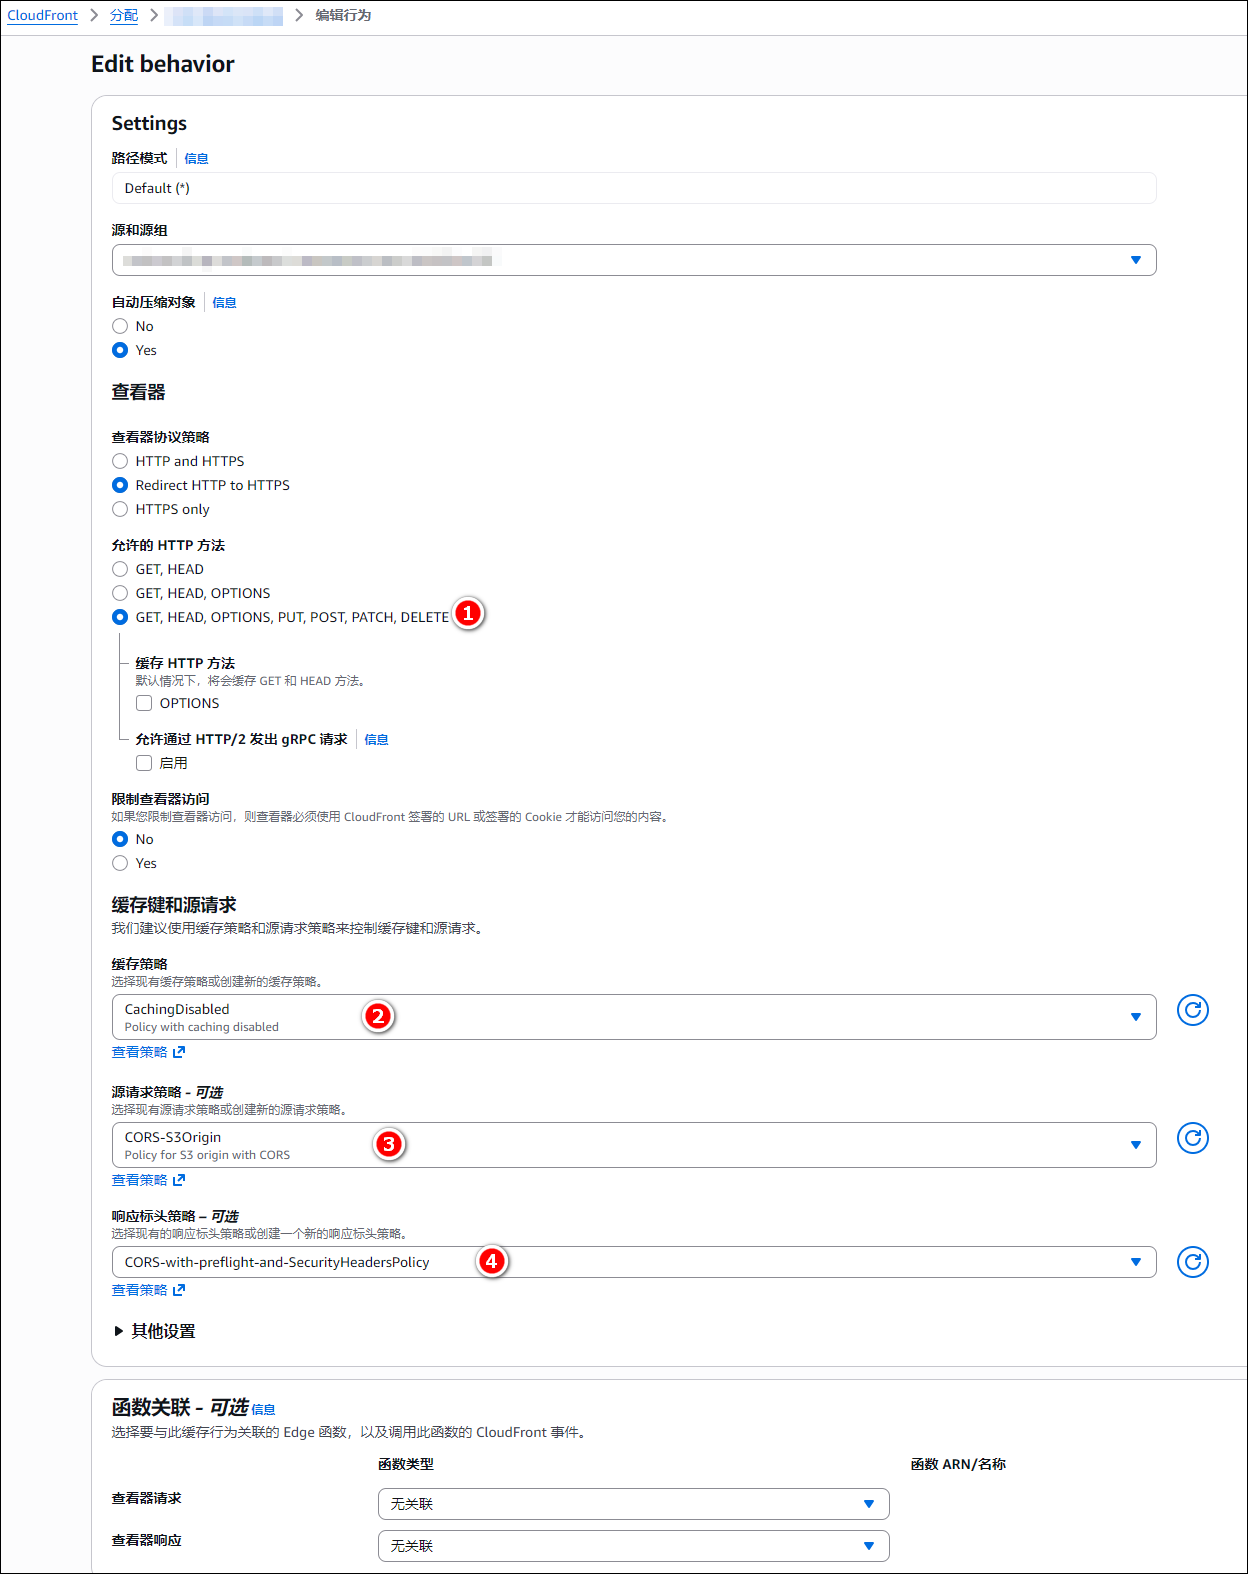Refresh the response headers policy (响应标头策略) list
This screenshot has width=1248, height=1574.
pos(1192,1262)
